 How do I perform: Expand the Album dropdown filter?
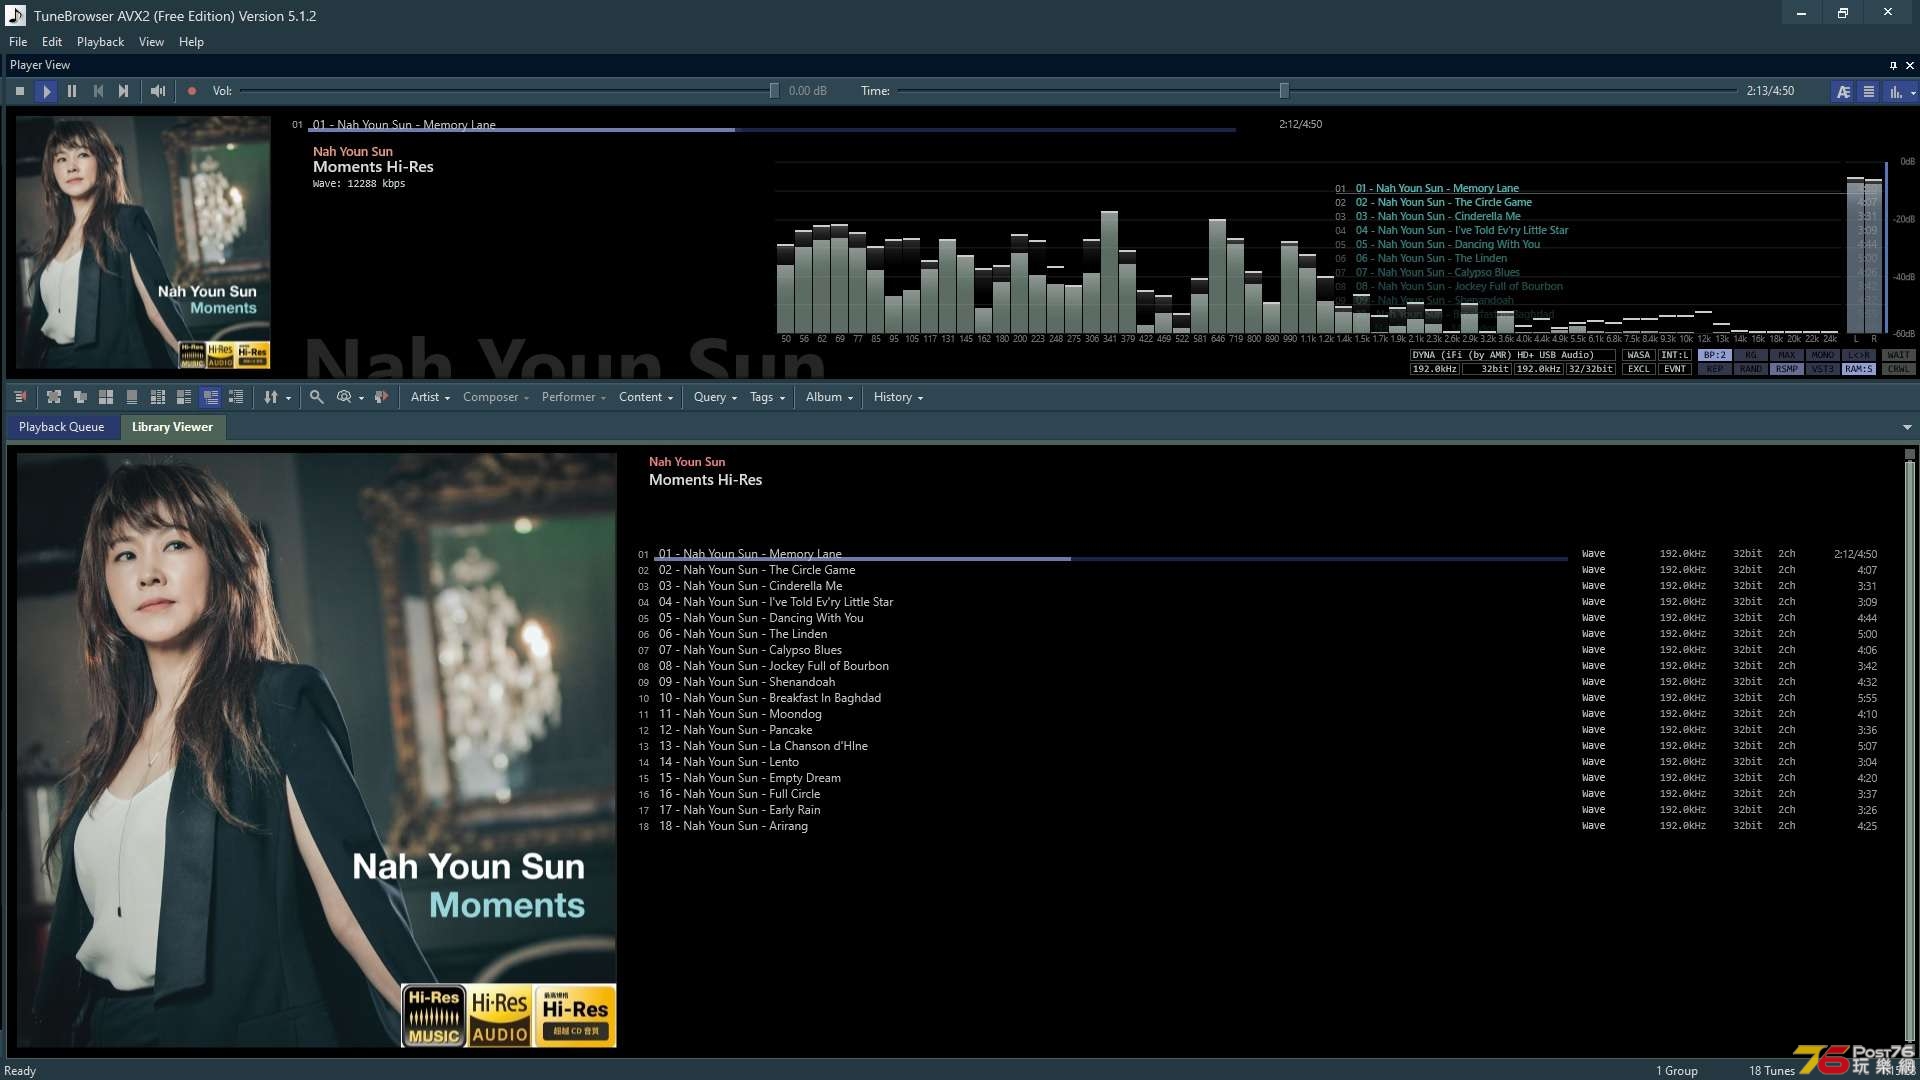(829, 396)
